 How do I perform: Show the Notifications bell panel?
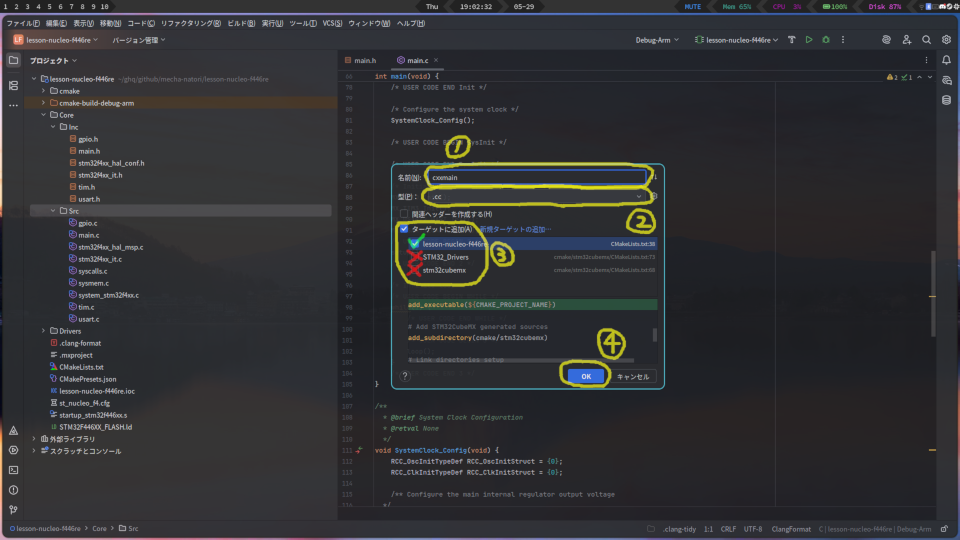click(946, 61)
